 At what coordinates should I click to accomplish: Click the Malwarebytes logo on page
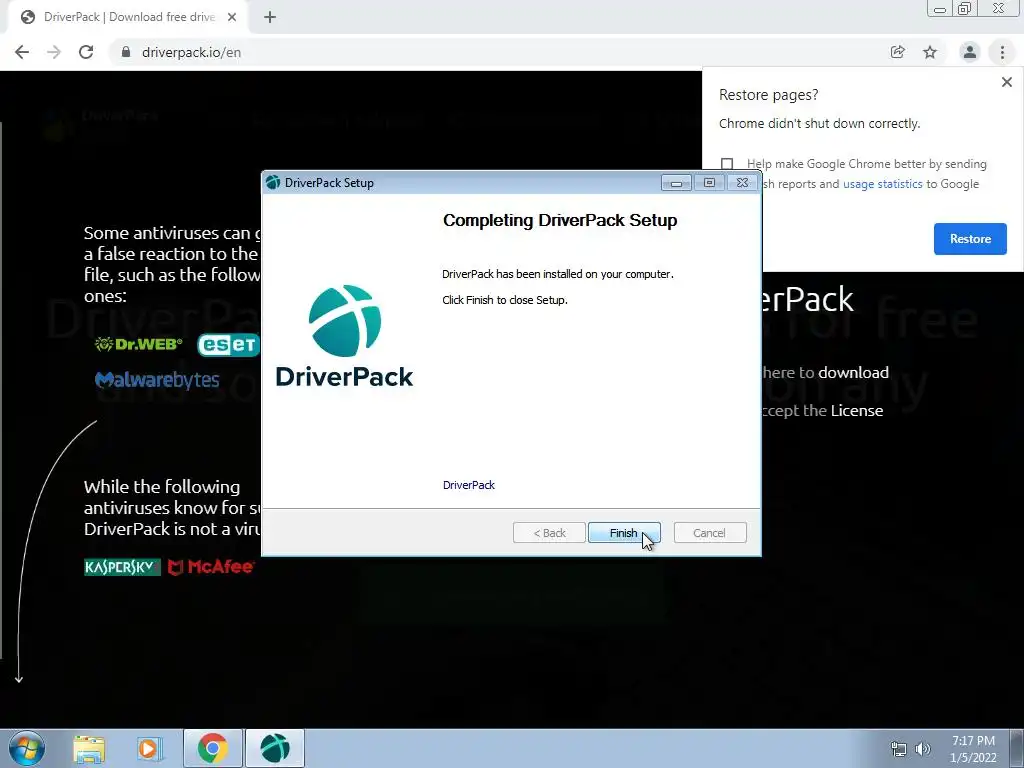click(157, 379)
